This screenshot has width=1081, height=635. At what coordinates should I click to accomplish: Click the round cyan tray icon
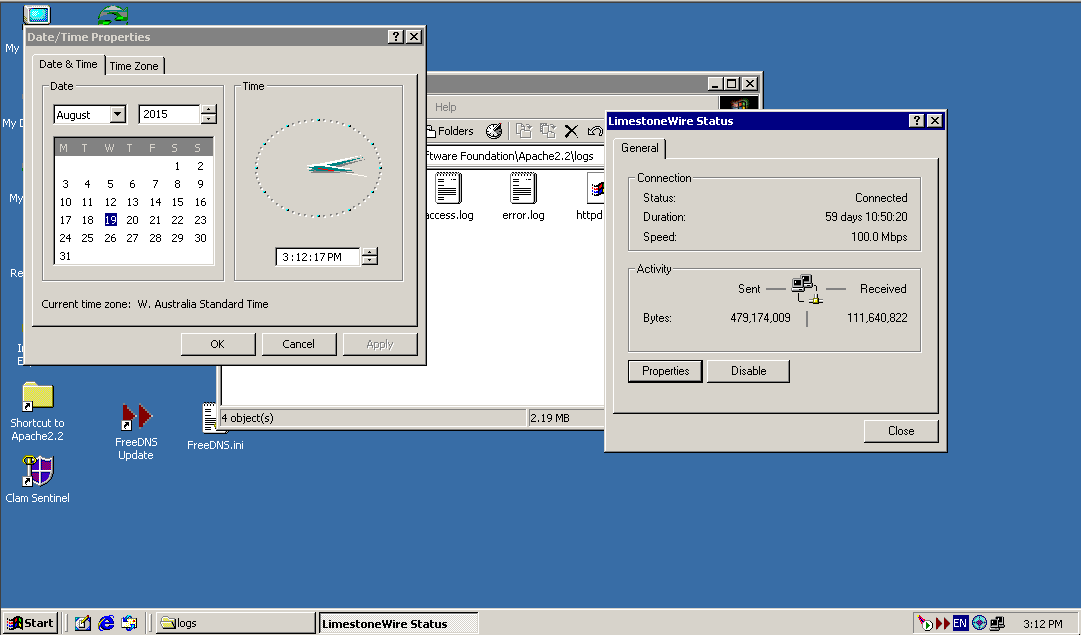tap(979, 624)
